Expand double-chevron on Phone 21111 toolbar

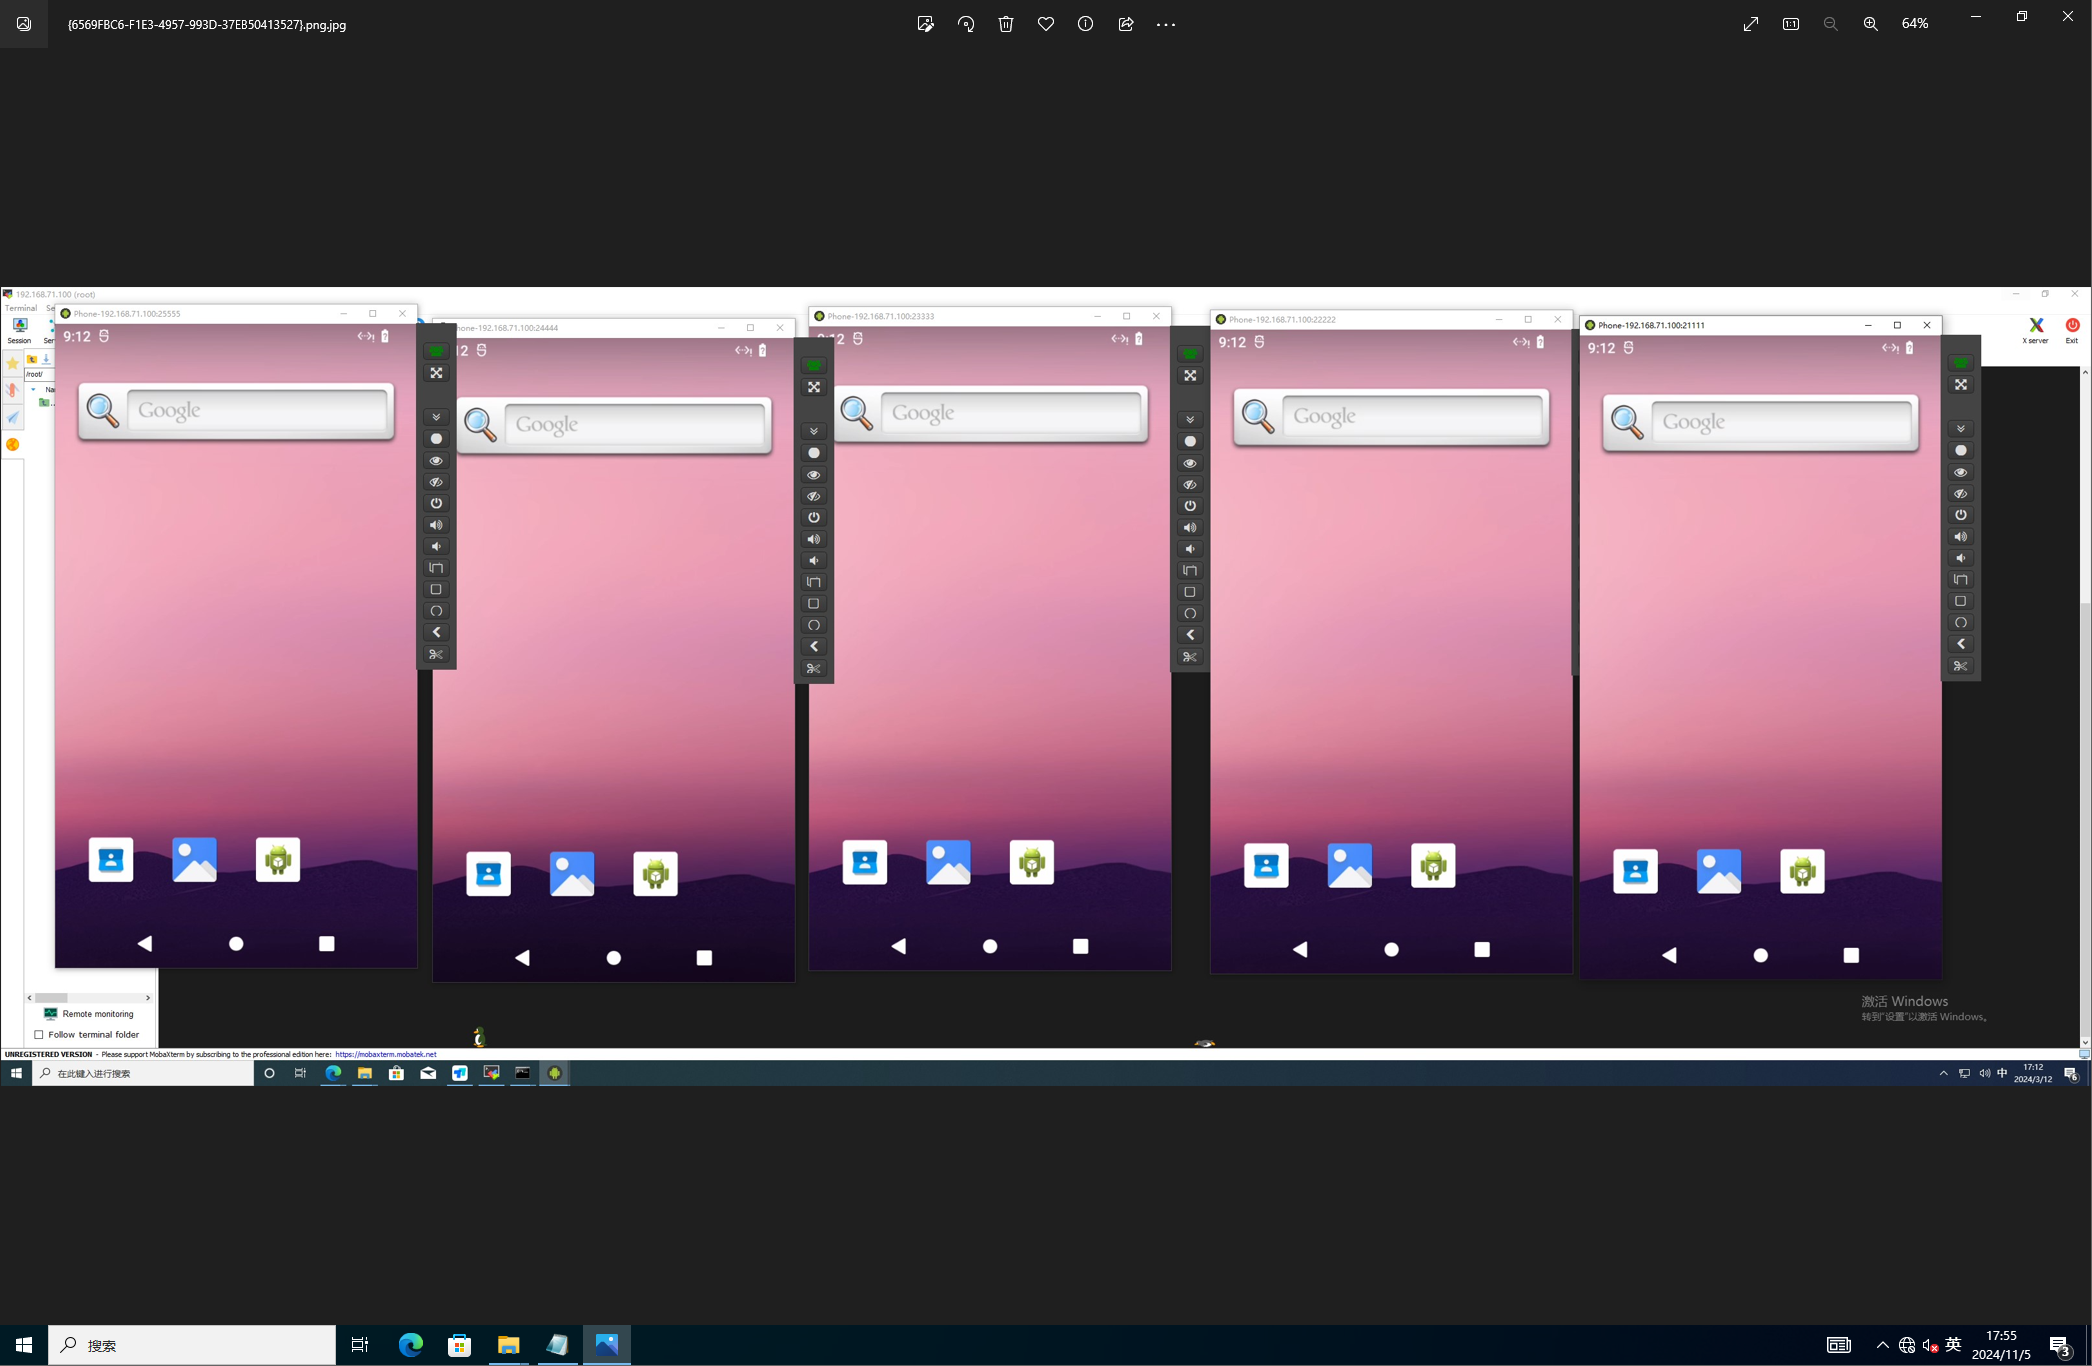click(1961, 429)
